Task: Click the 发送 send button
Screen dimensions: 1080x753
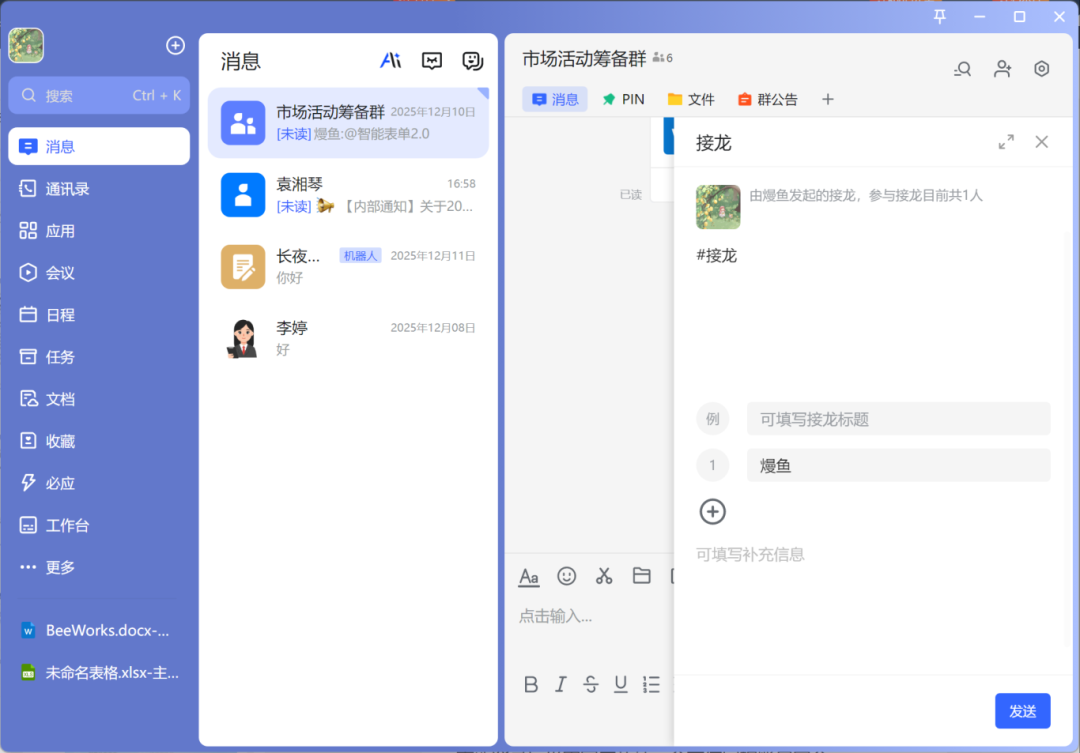Action: pyautogui.click(x=1022, y=711)
